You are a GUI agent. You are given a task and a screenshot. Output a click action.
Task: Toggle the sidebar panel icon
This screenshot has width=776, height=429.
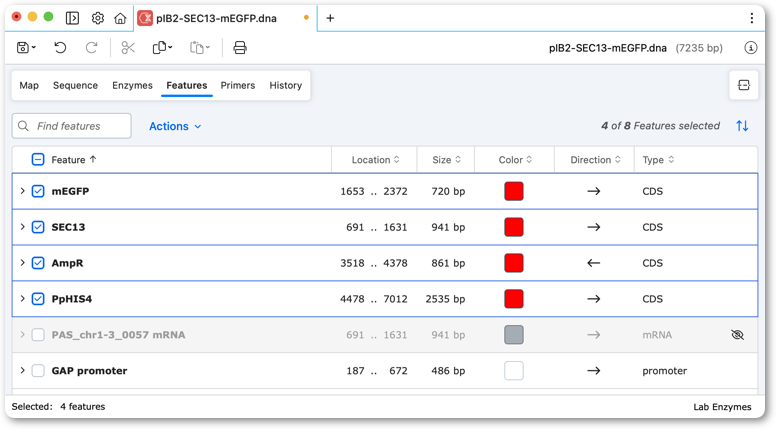72,18
